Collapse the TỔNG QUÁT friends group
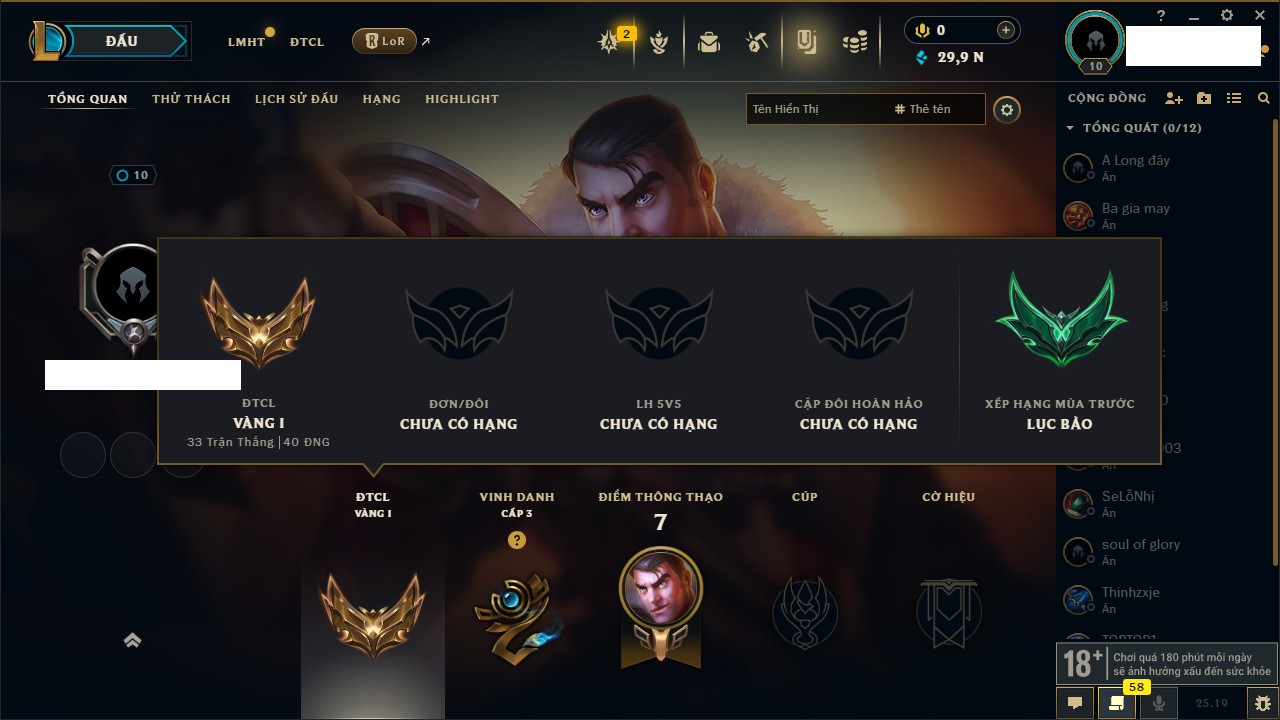The height and width of the screenshot is (720, 1280). pyautogui.click(x=1131, y=128)
